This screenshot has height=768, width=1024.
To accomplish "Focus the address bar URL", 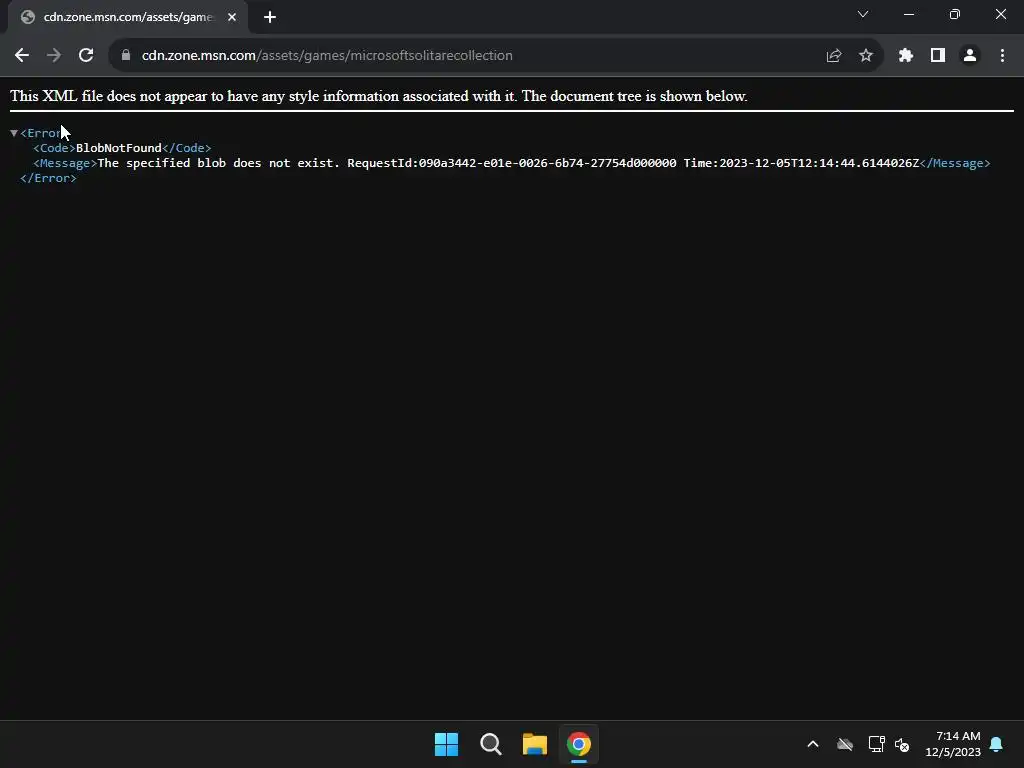I will point(327,56).
